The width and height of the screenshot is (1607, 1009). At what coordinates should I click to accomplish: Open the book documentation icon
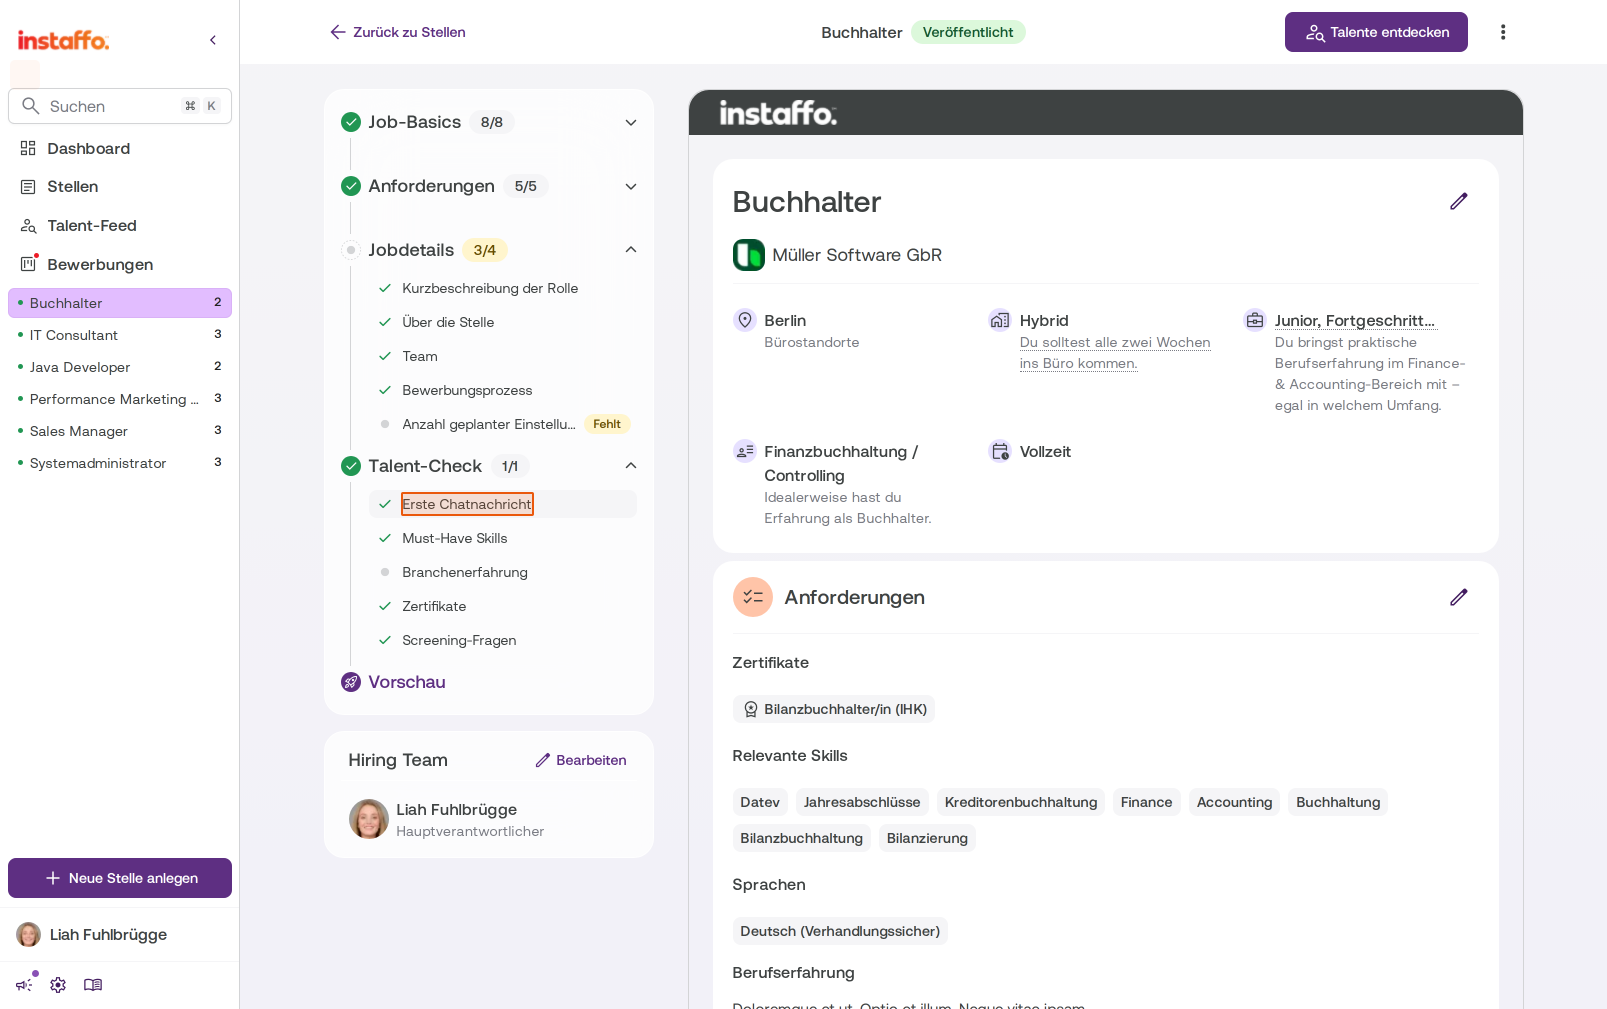(93, 985)
